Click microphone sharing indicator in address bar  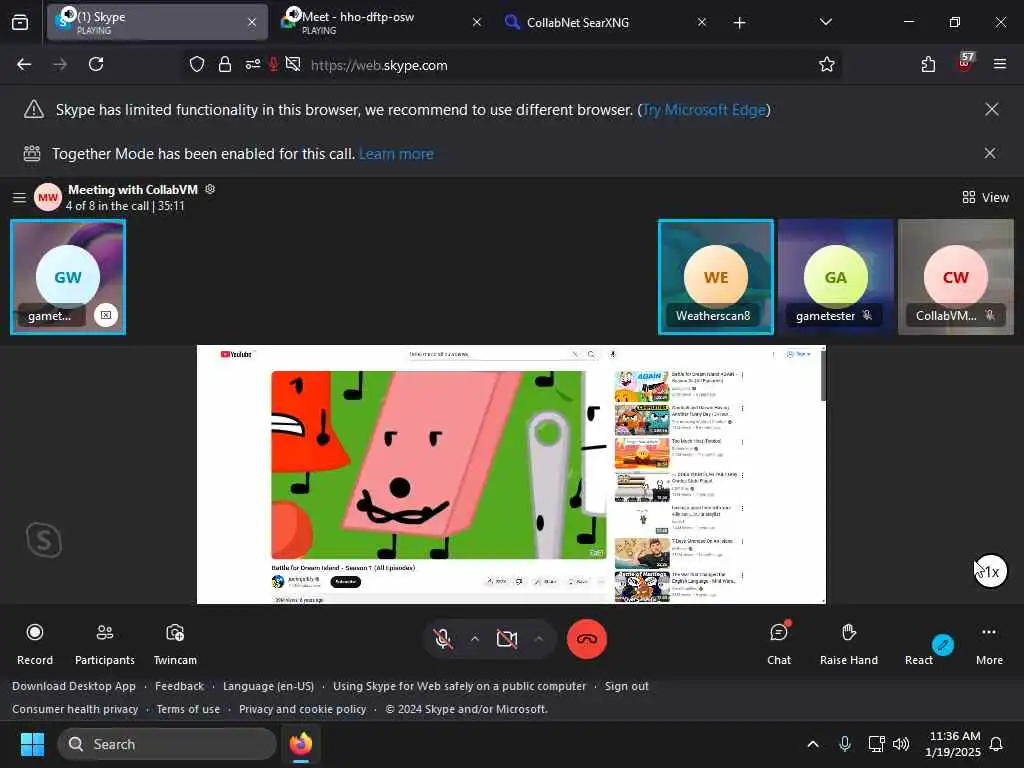click(274, 65)
